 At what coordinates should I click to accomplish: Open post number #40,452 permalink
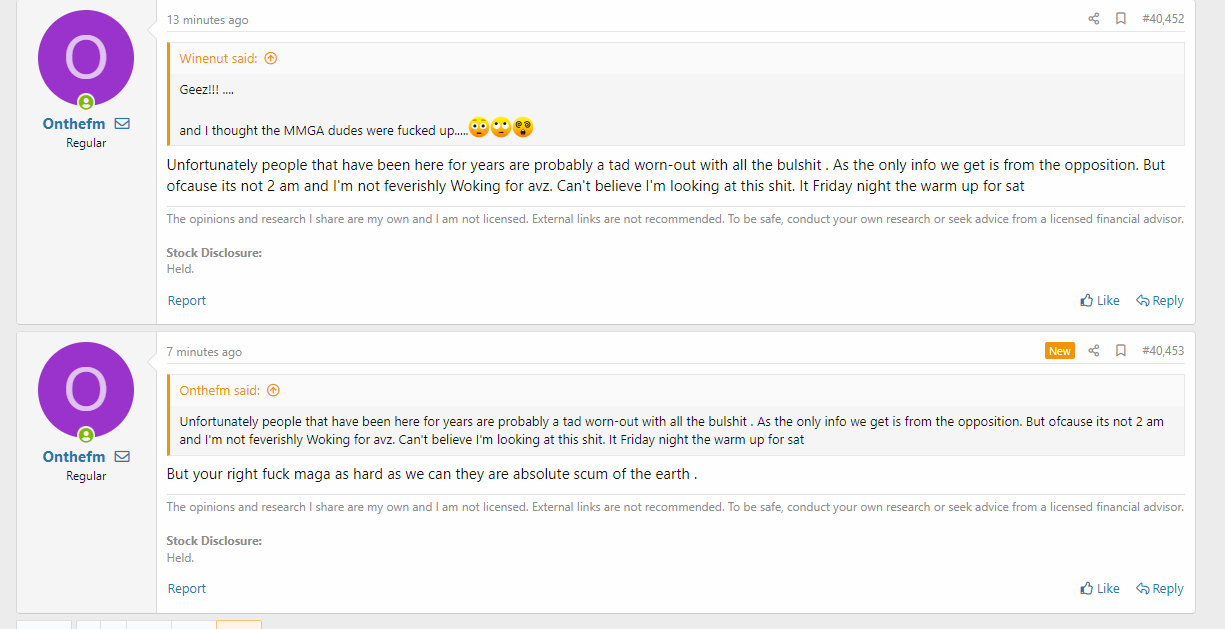click(x=1163, y=19)
